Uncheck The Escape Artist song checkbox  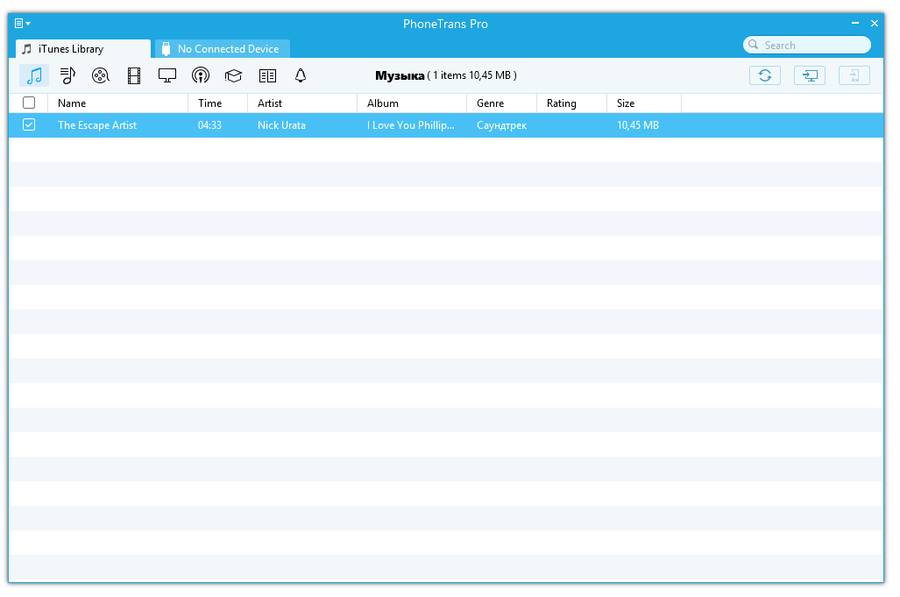point(29,124)
